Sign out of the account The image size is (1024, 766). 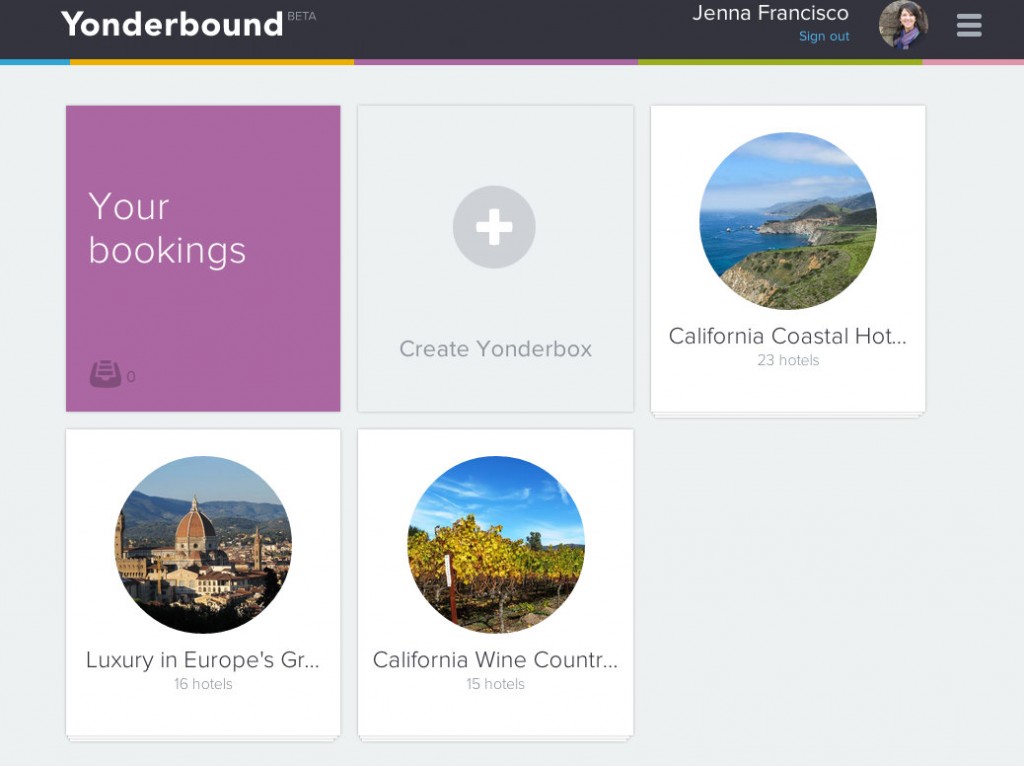[824, 37]
